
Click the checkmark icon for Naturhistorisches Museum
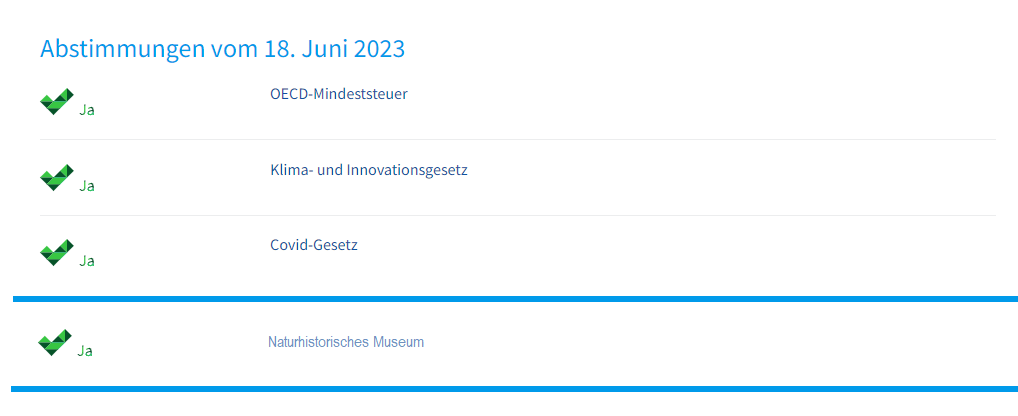click(x=55, y=342)
